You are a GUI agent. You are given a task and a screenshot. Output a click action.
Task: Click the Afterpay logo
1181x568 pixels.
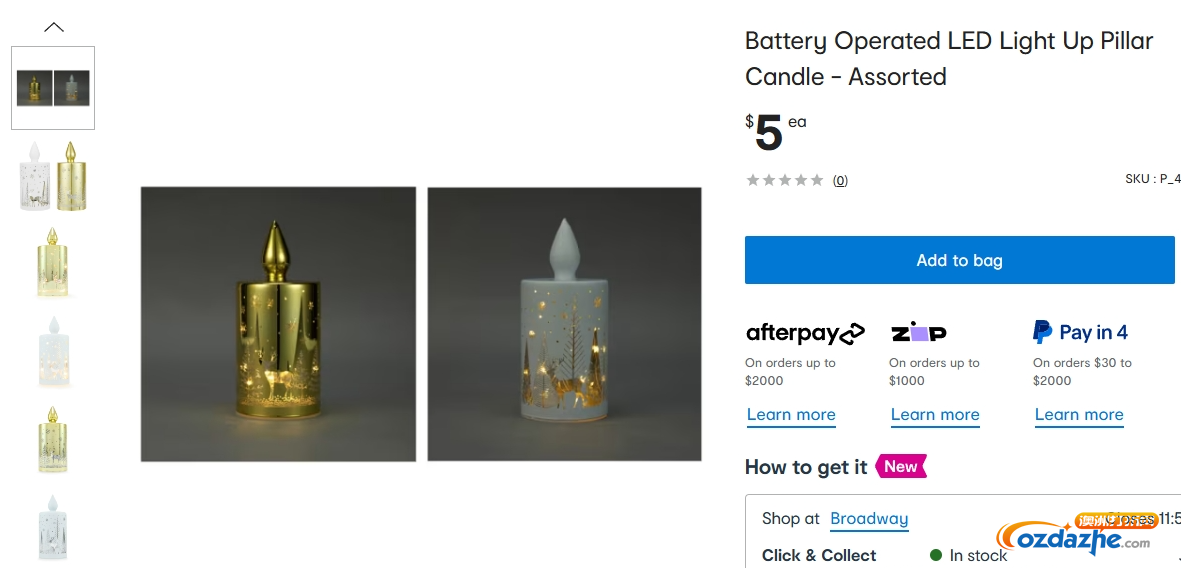coord(805,333)
